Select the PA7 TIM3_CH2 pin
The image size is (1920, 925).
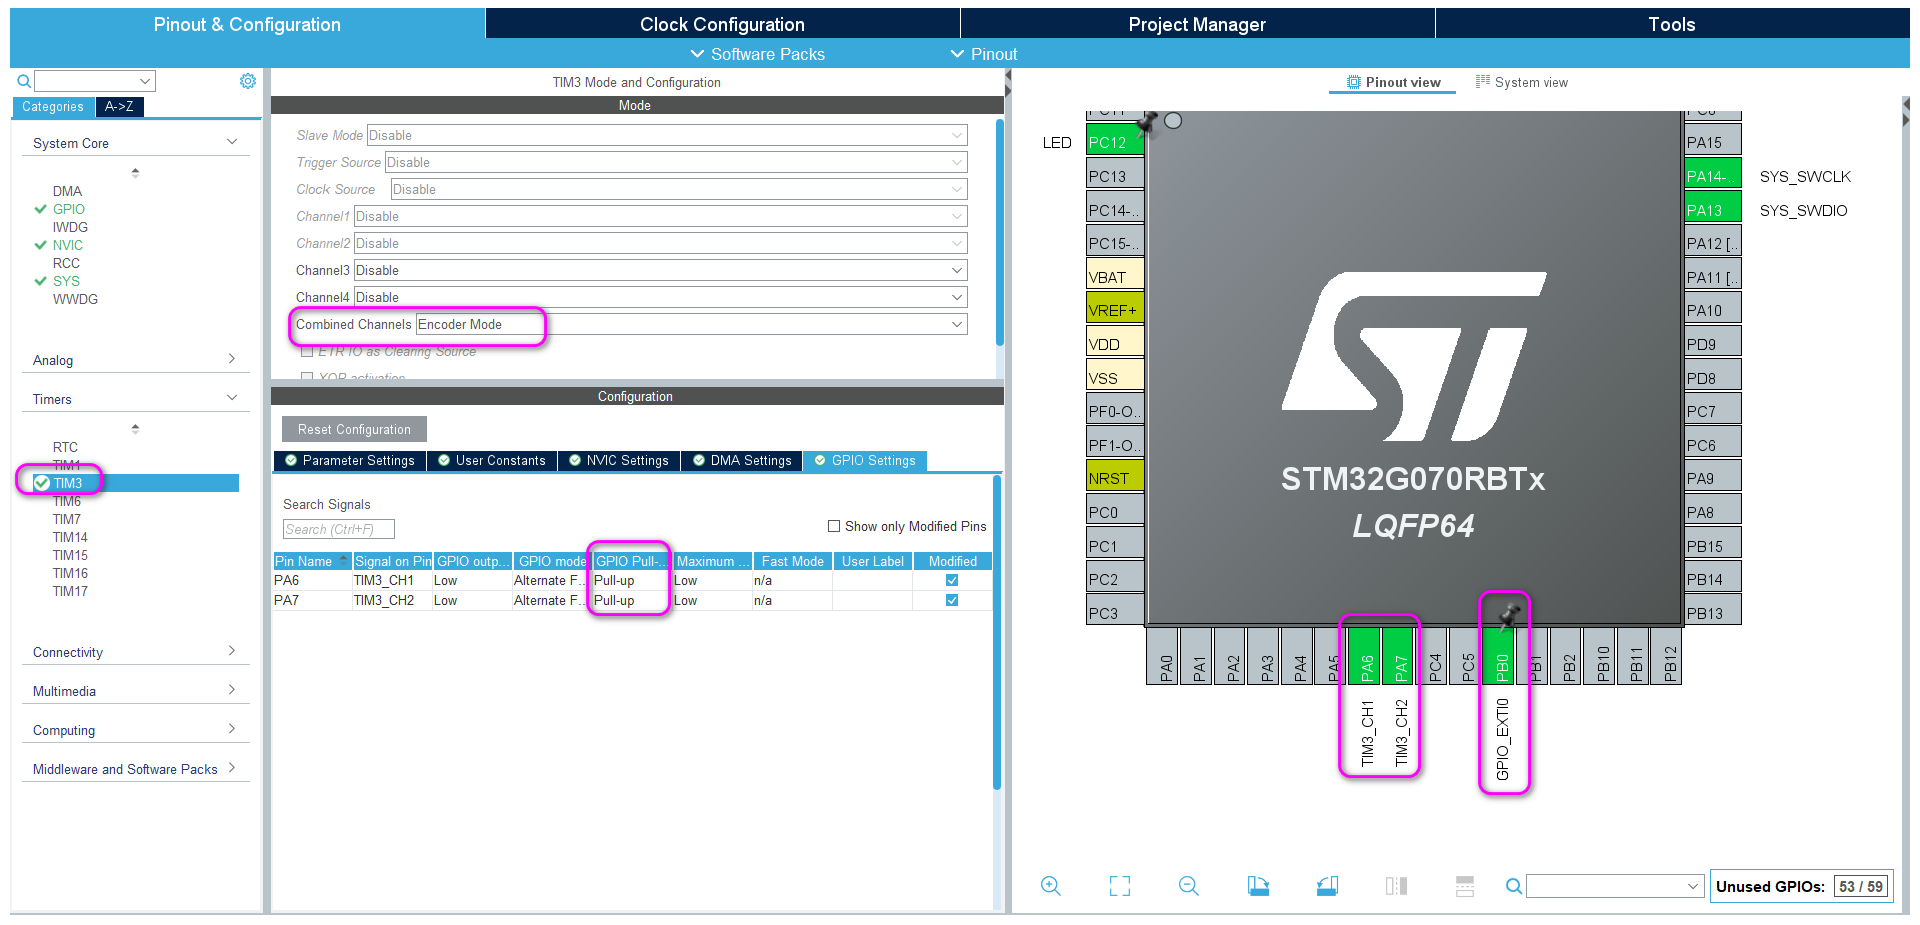pos(1399,656)
